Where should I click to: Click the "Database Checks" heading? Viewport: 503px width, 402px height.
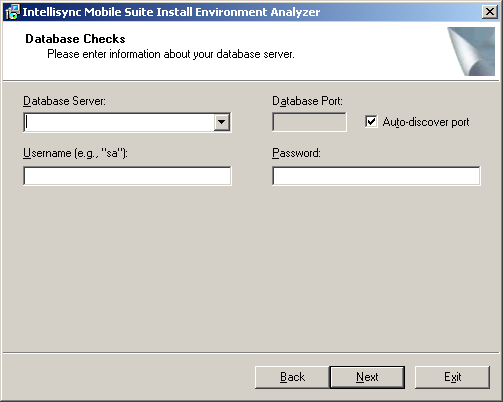(x=75, y=39)
